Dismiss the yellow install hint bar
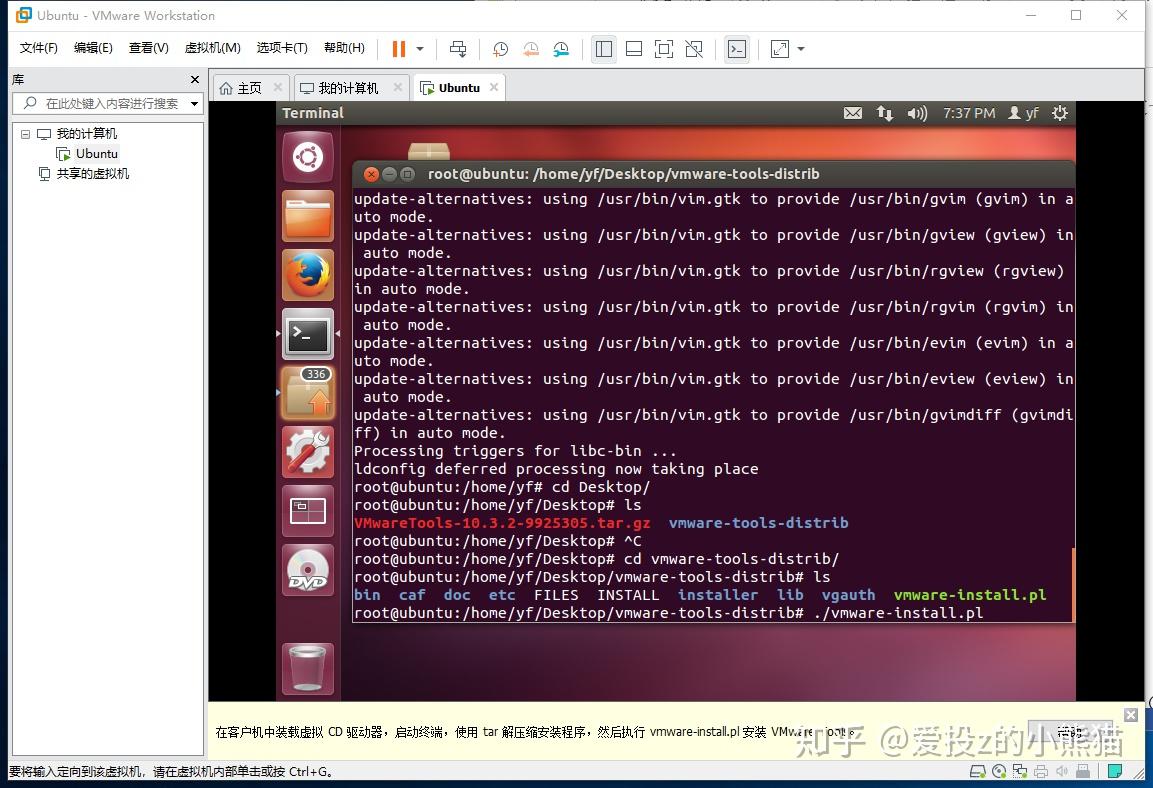The height and width of the screenshot is (788, 1153). [1131, 714]
